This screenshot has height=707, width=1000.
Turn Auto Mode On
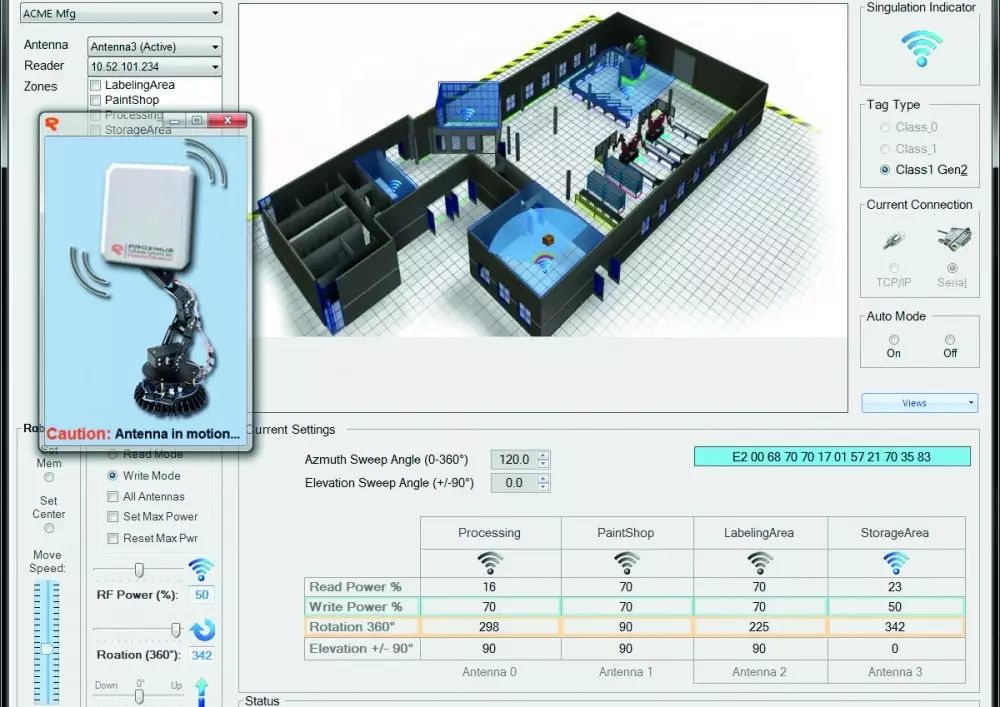(x=893, y=340)
